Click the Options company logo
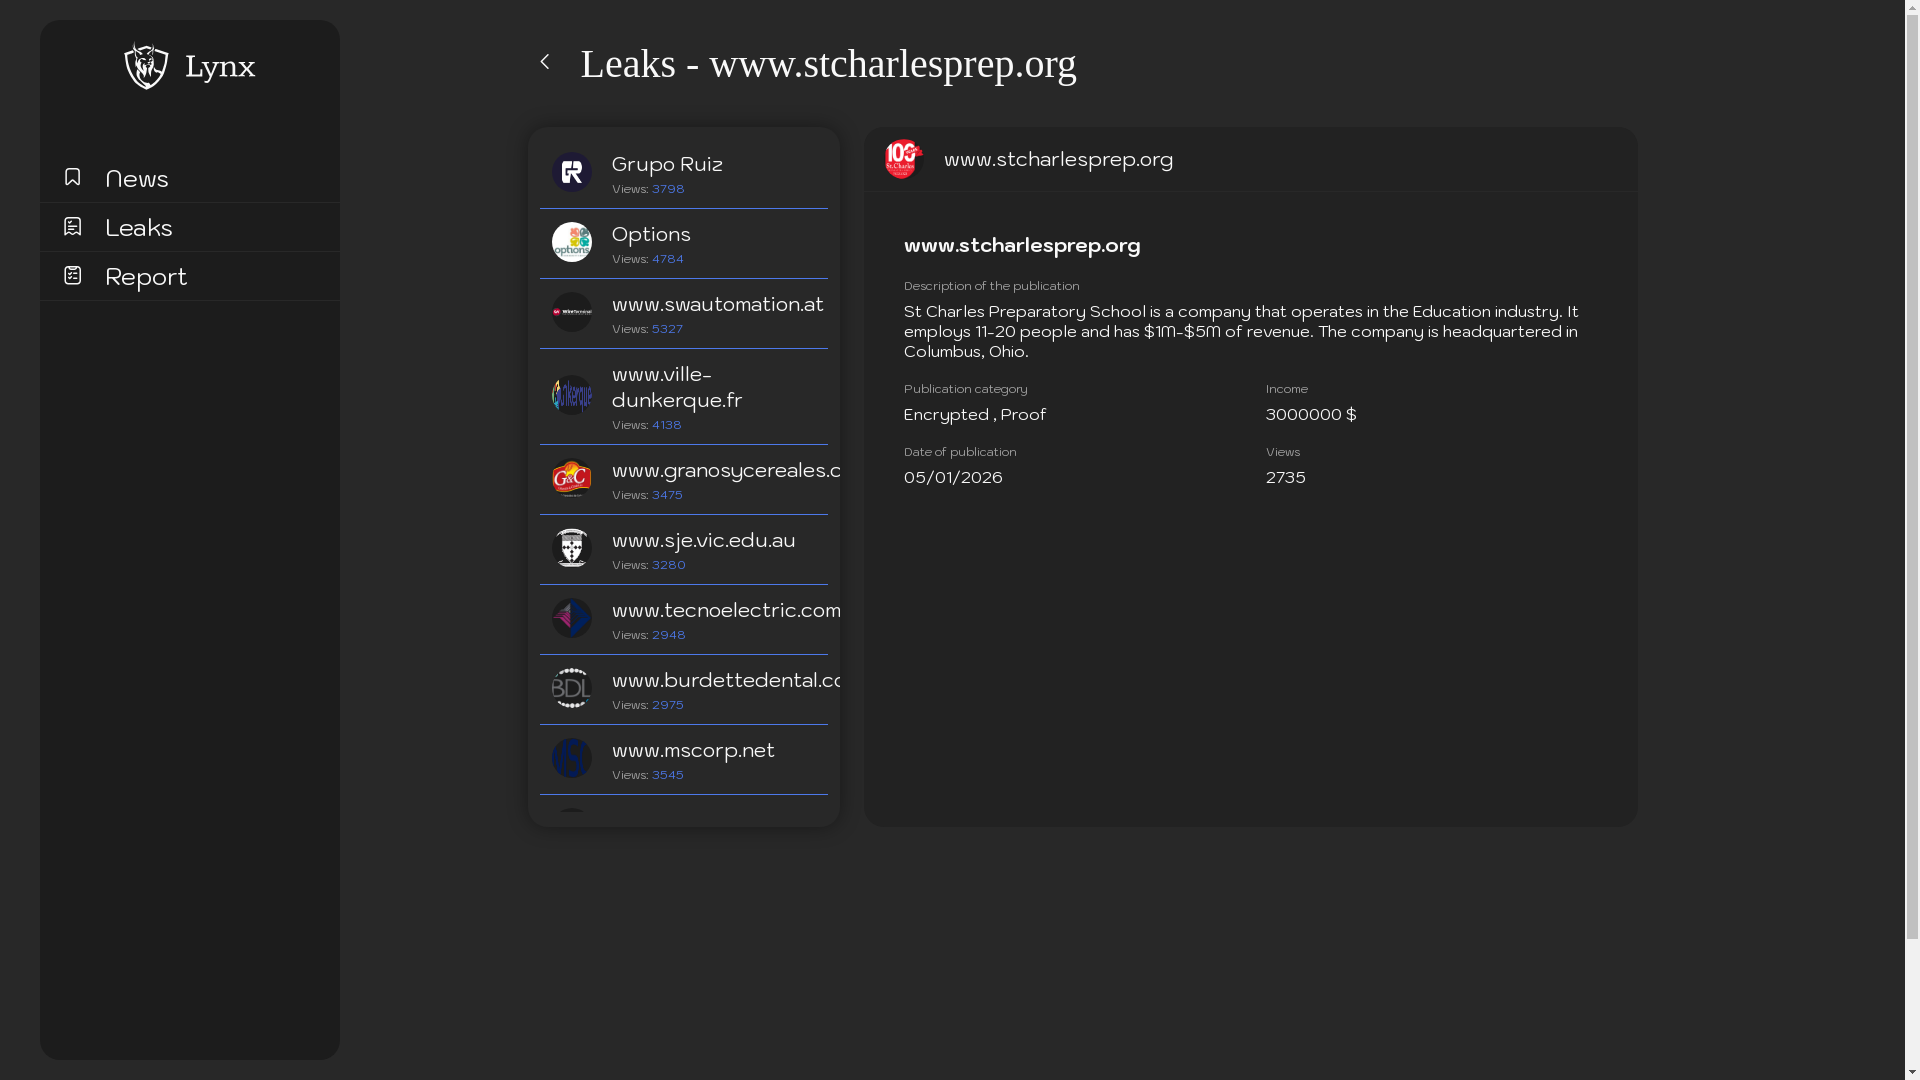The image size is (1920, 1080). click(x=571, y=242)
